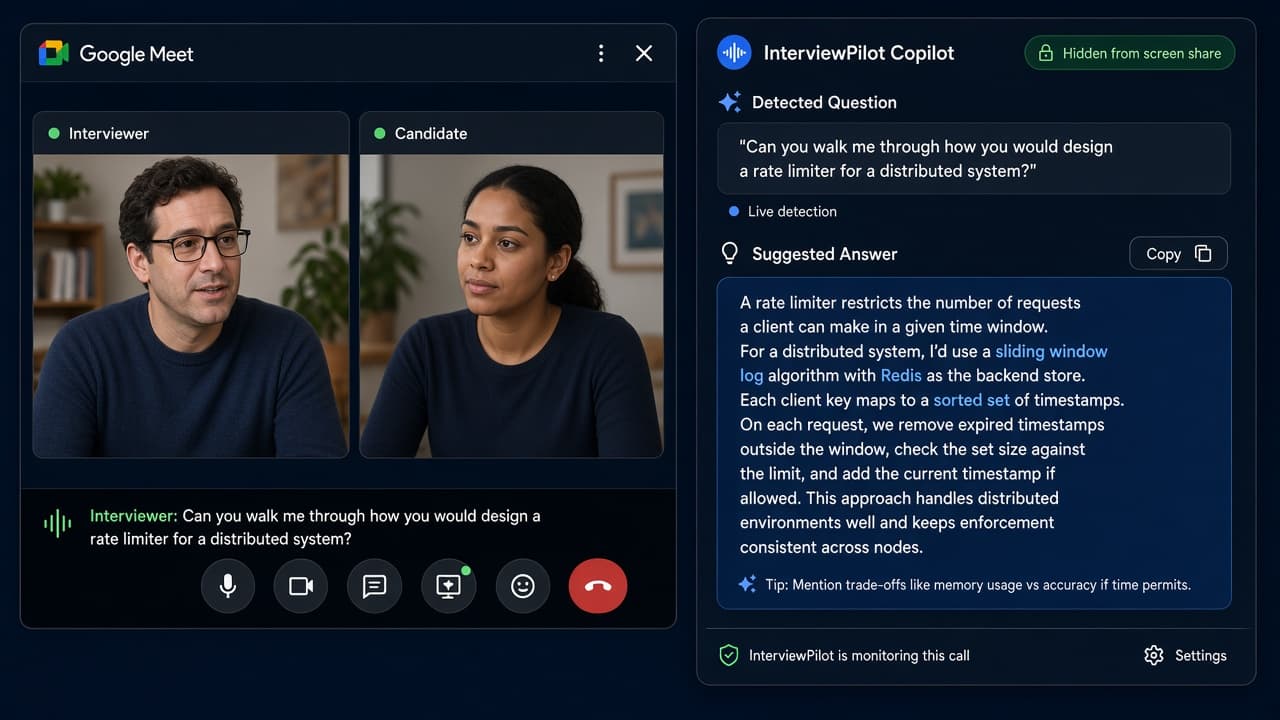Viewport: 1280px width, 720px height.
Task: Click the Hidden from screen share badge
Action: (1129, 53)
